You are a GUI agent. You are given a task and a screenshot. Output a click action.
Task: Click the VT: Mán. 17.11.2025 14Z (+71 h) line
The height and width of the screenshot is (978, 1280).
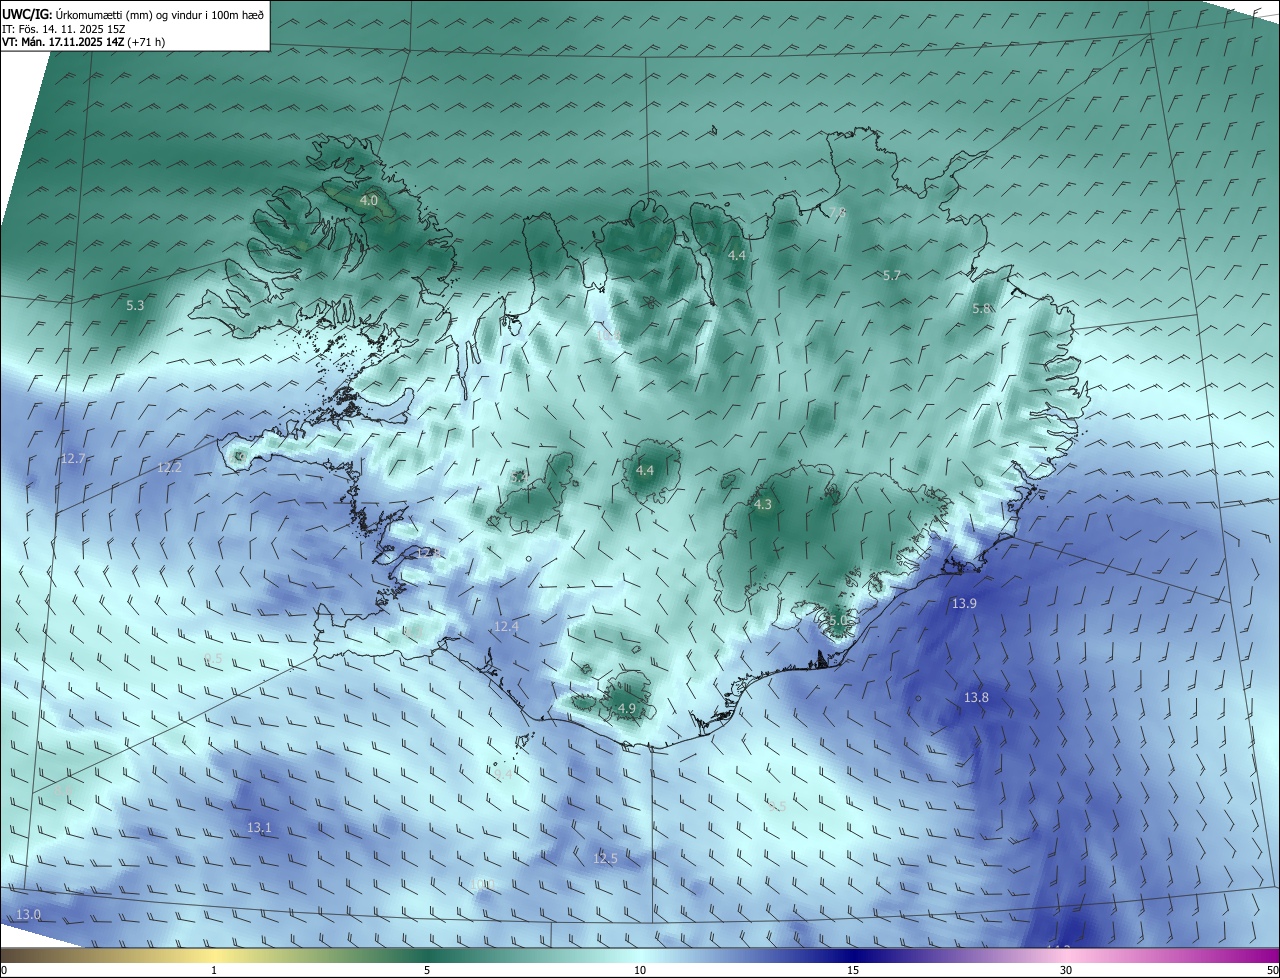[84, 42]
